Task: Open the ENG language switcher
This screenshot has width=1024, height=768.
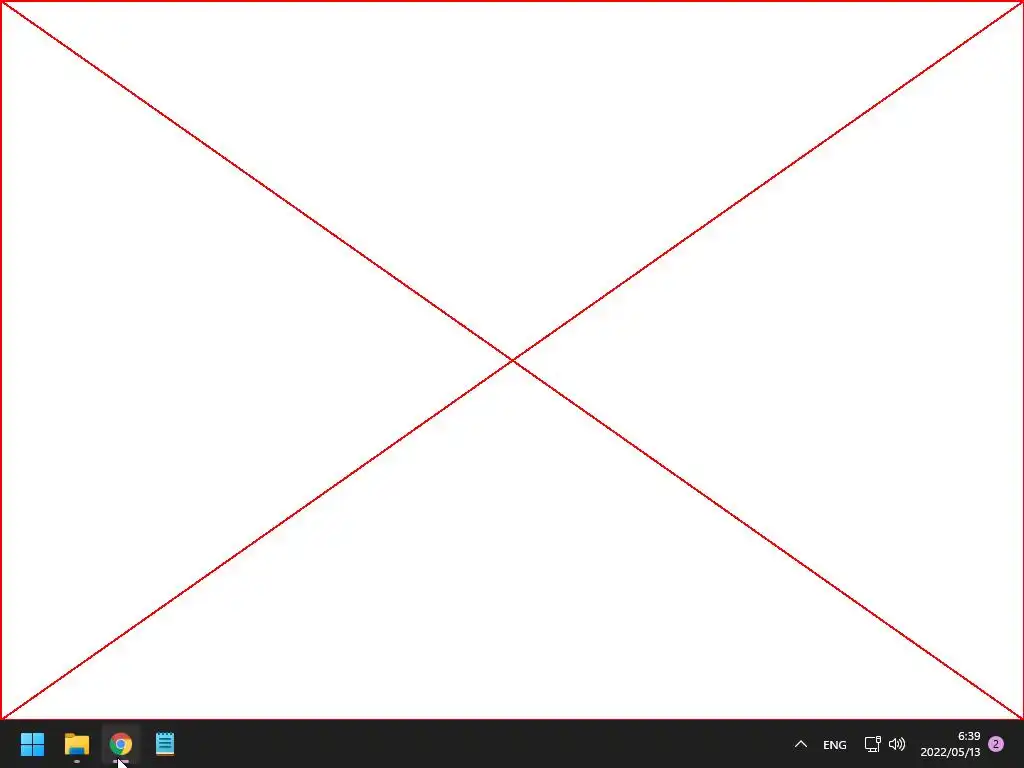Action: click(835, 744)
